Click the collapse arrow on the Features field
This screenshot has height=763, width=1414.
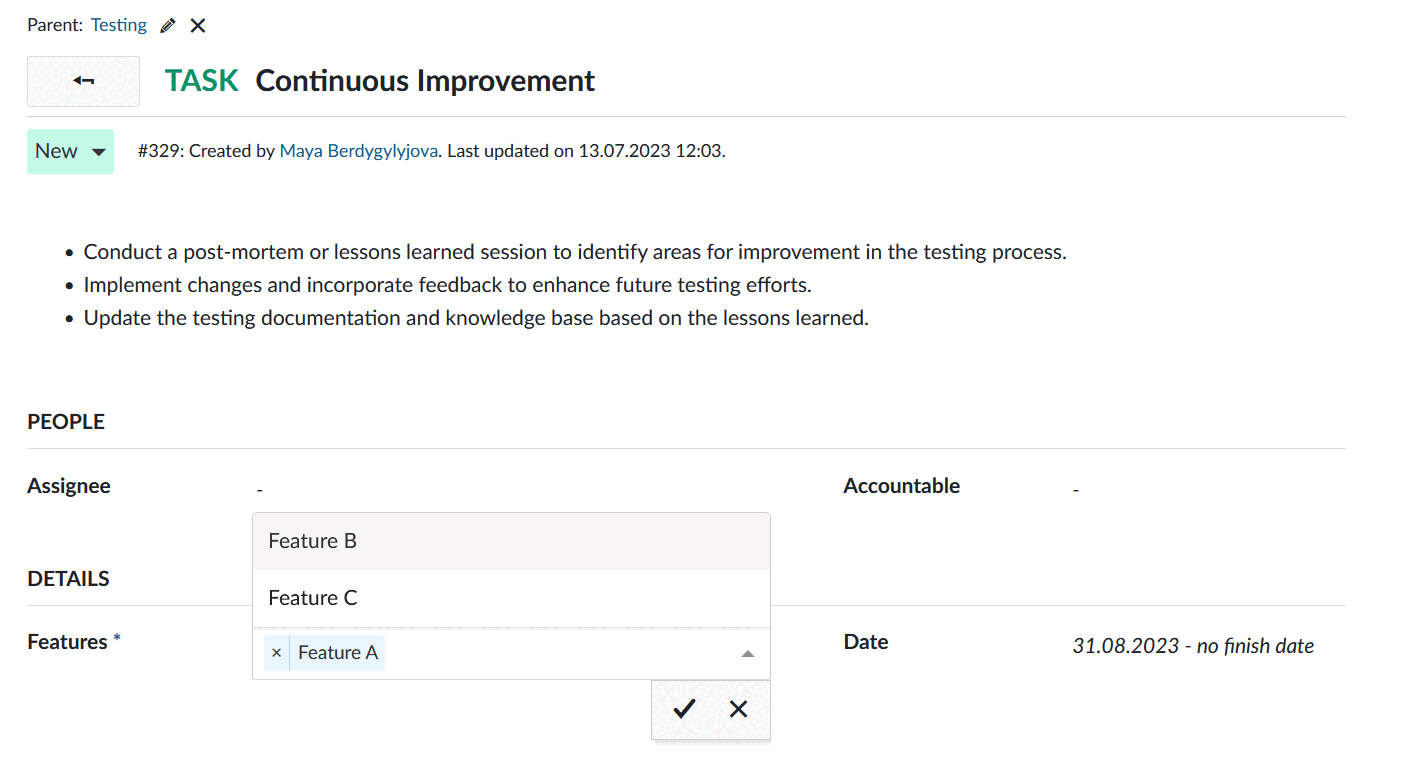pyautogui.click(x=747, y=652)
